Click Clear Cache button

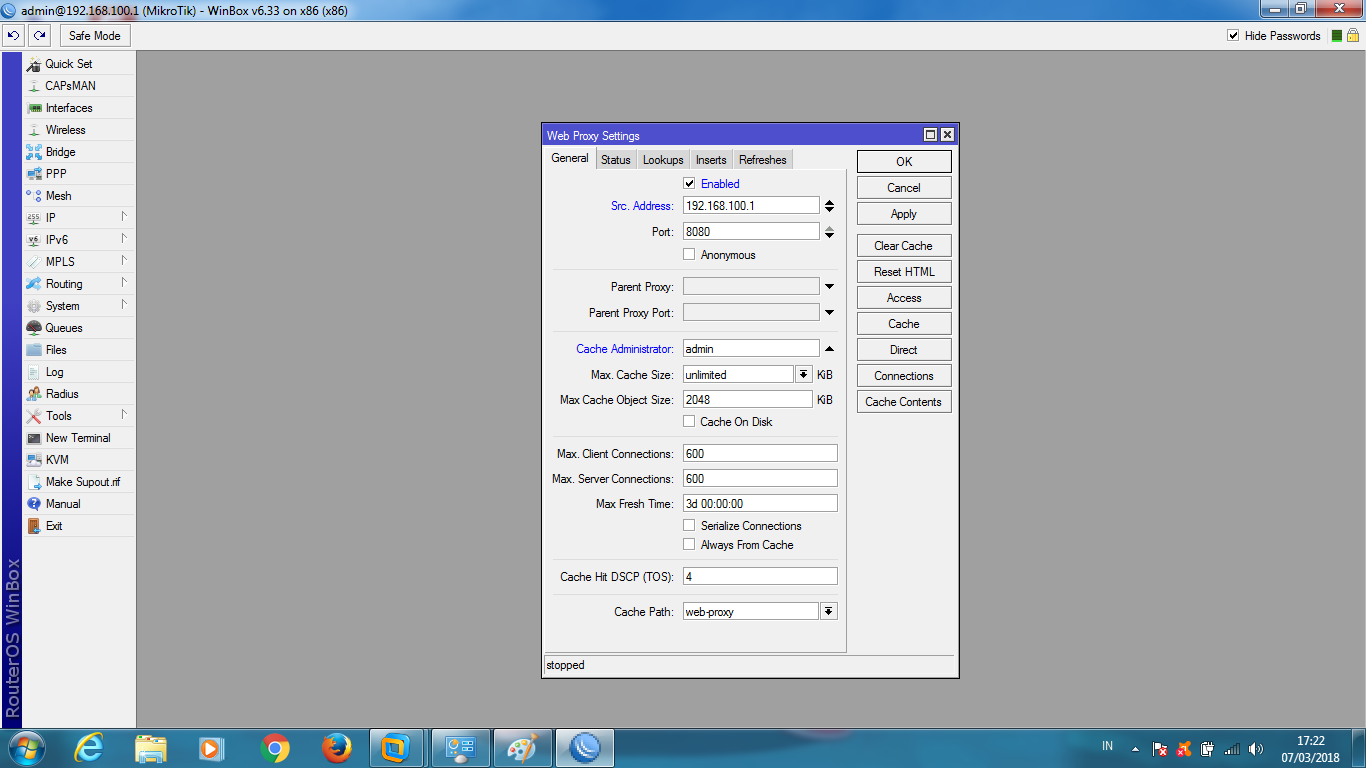[904, 246]
